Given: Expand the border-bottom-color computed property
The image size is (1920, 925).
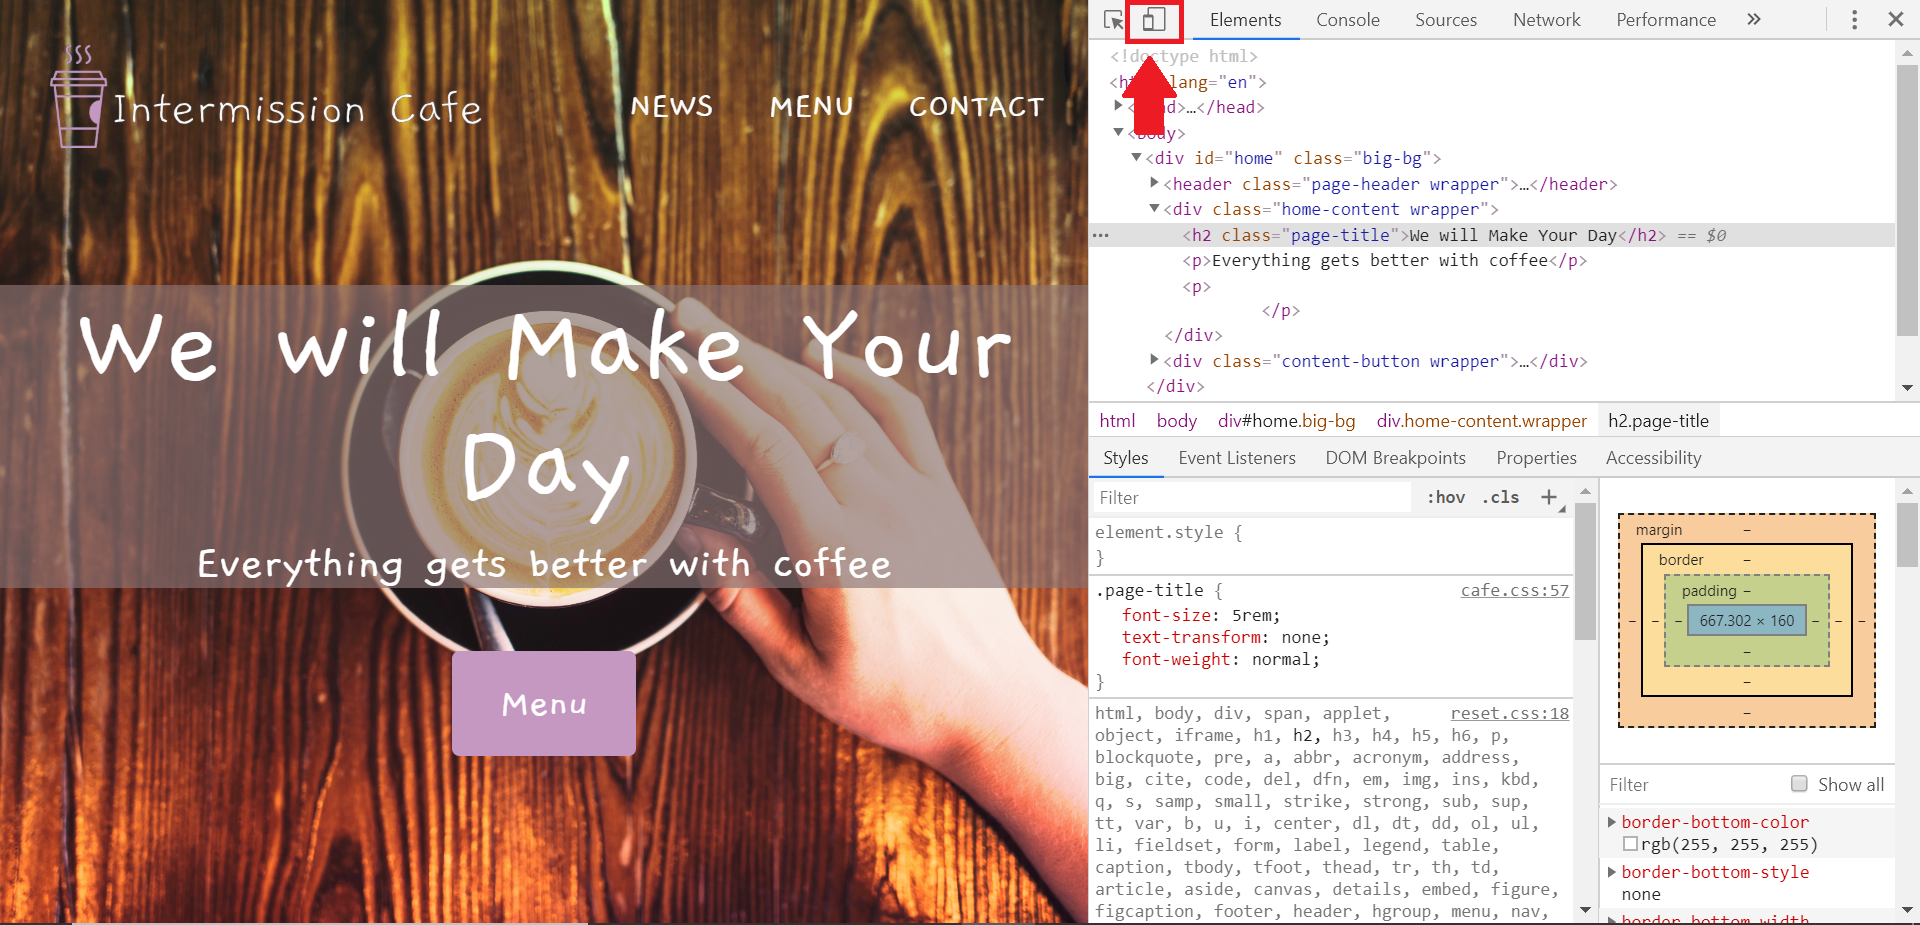Looking at the screenshot, I should click(1612, 822).
